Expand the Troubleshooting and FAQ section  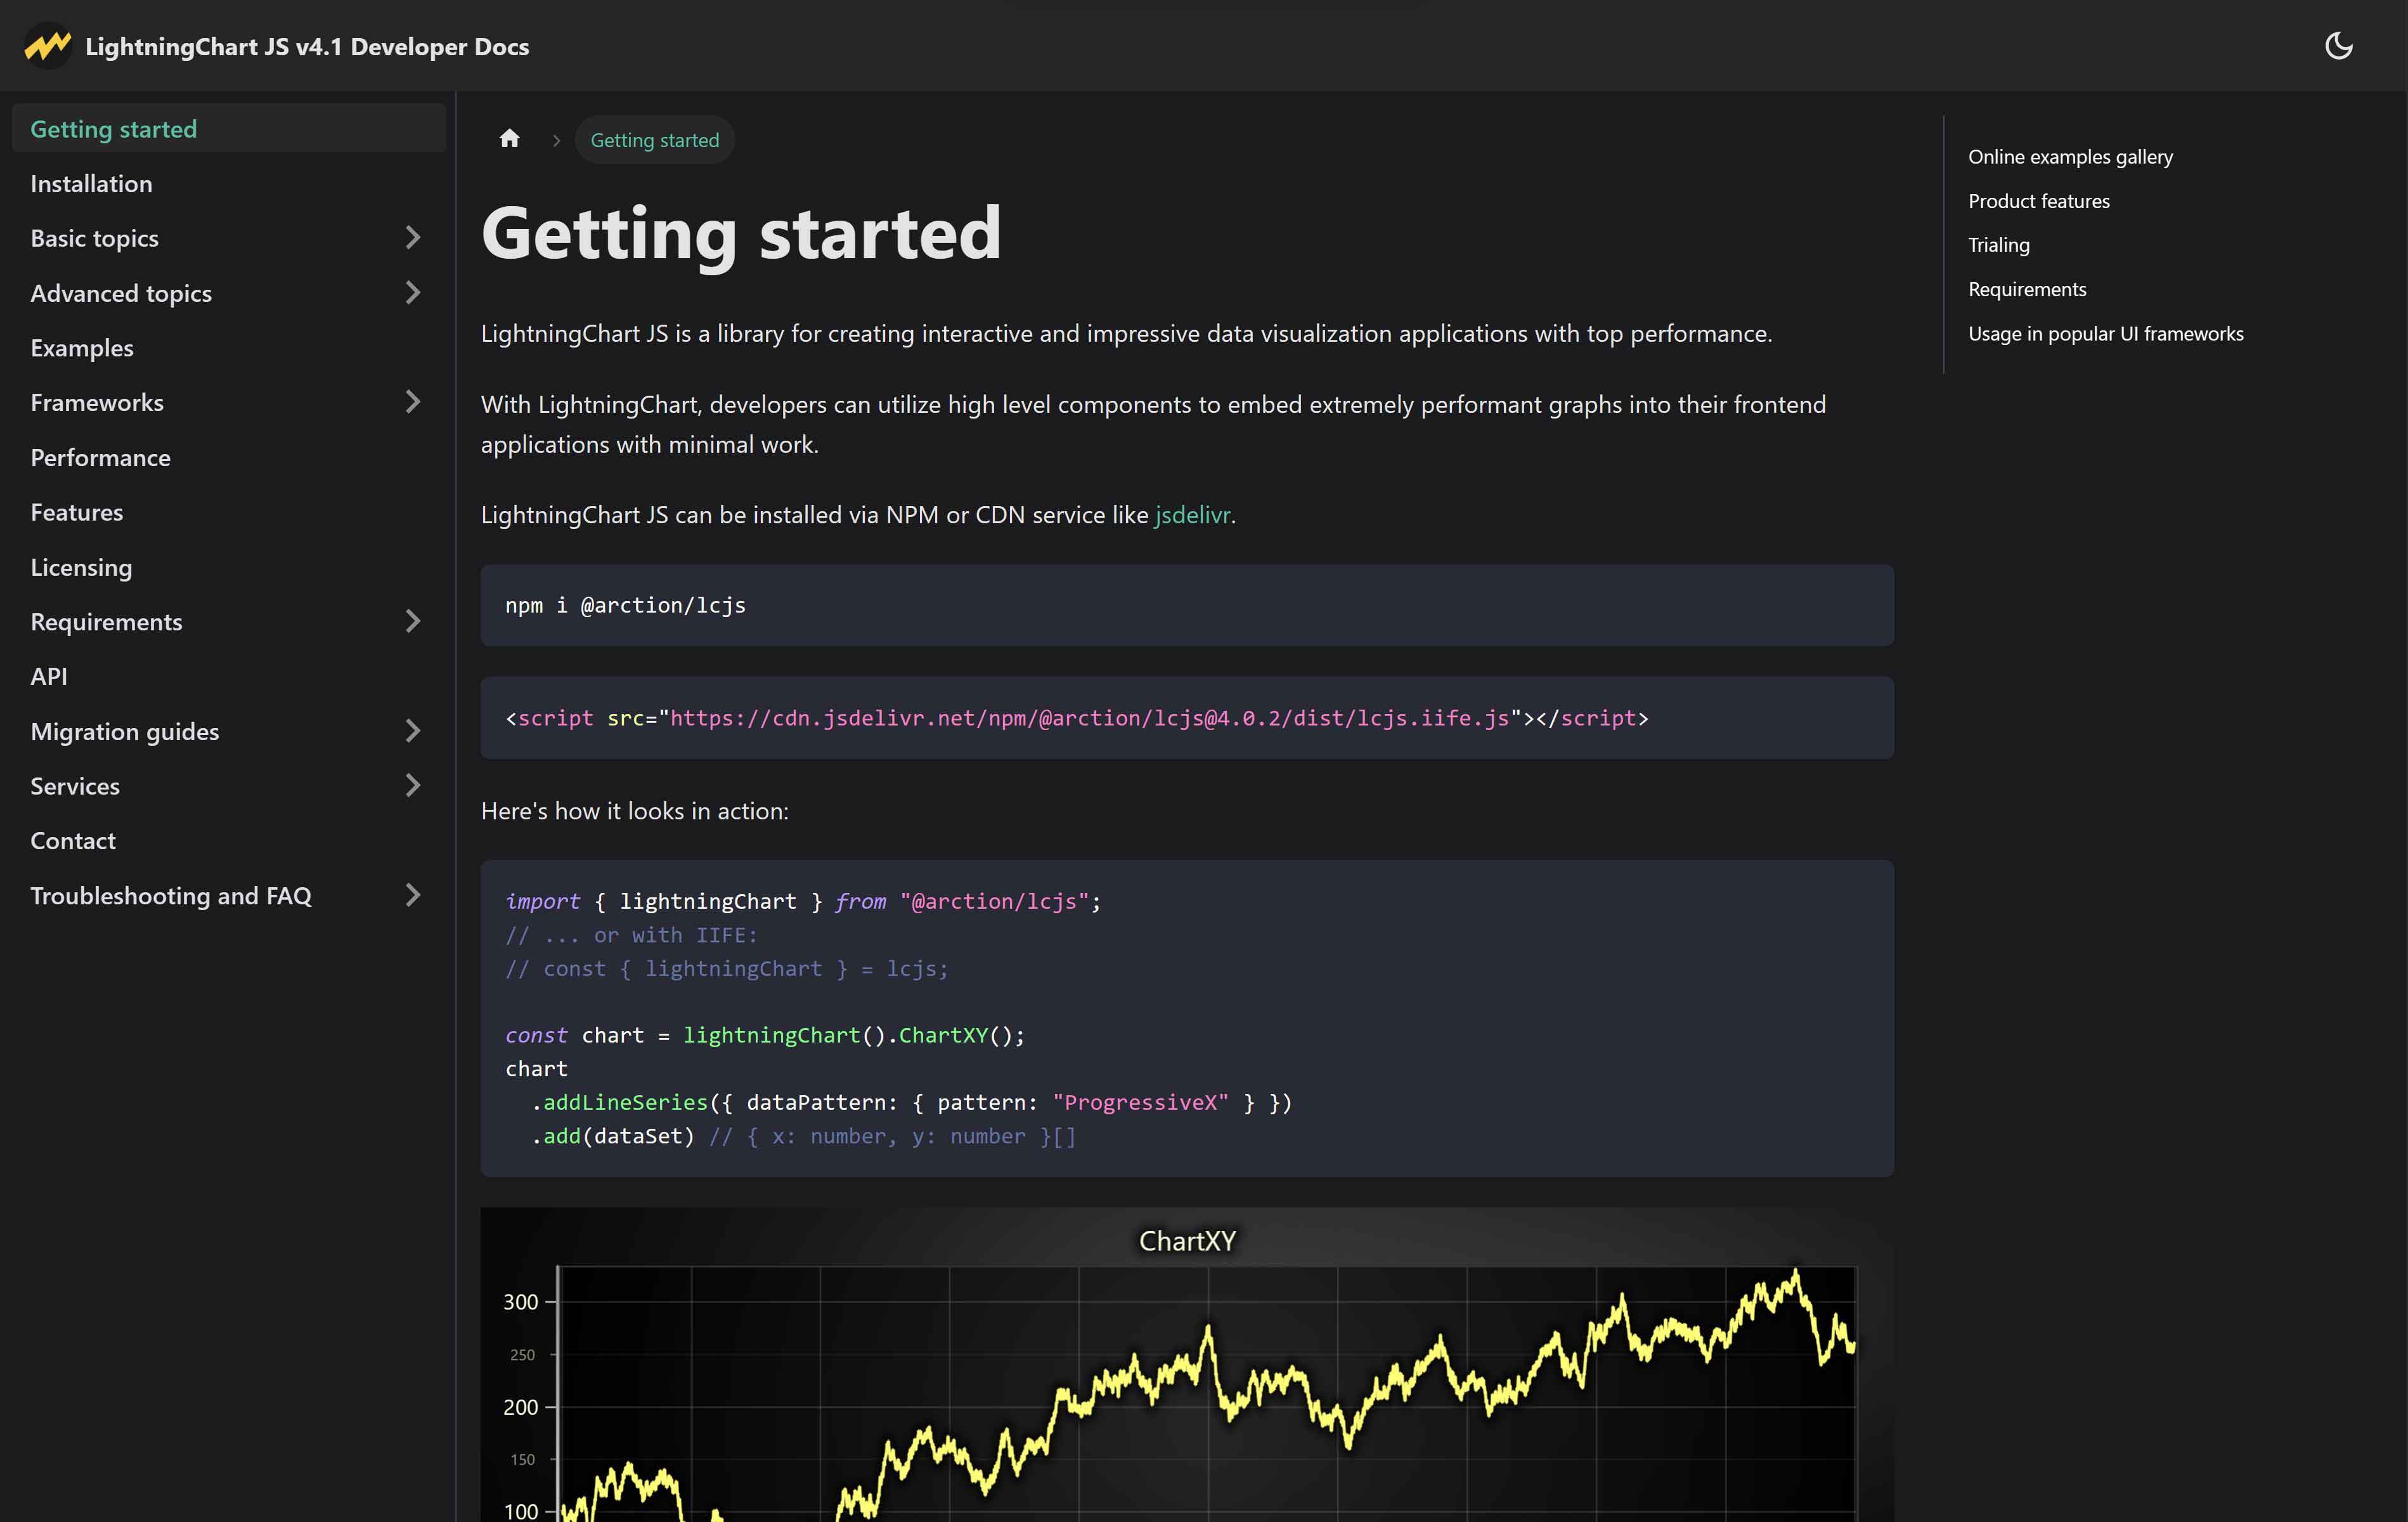tap(412, 894)
